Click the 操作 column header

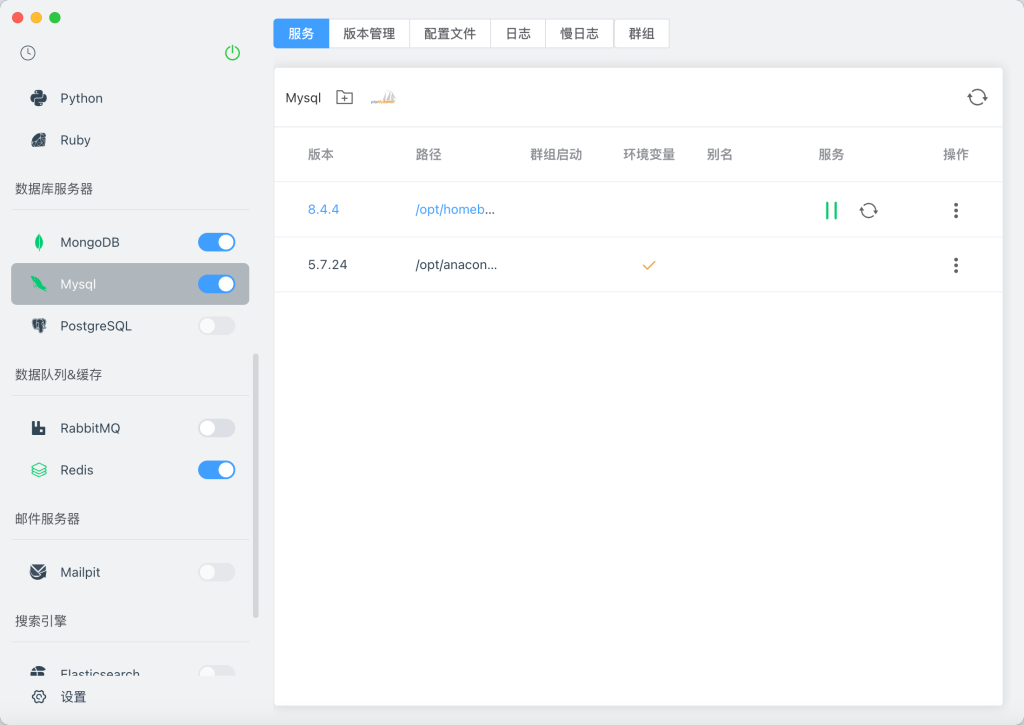coord(955,154)
